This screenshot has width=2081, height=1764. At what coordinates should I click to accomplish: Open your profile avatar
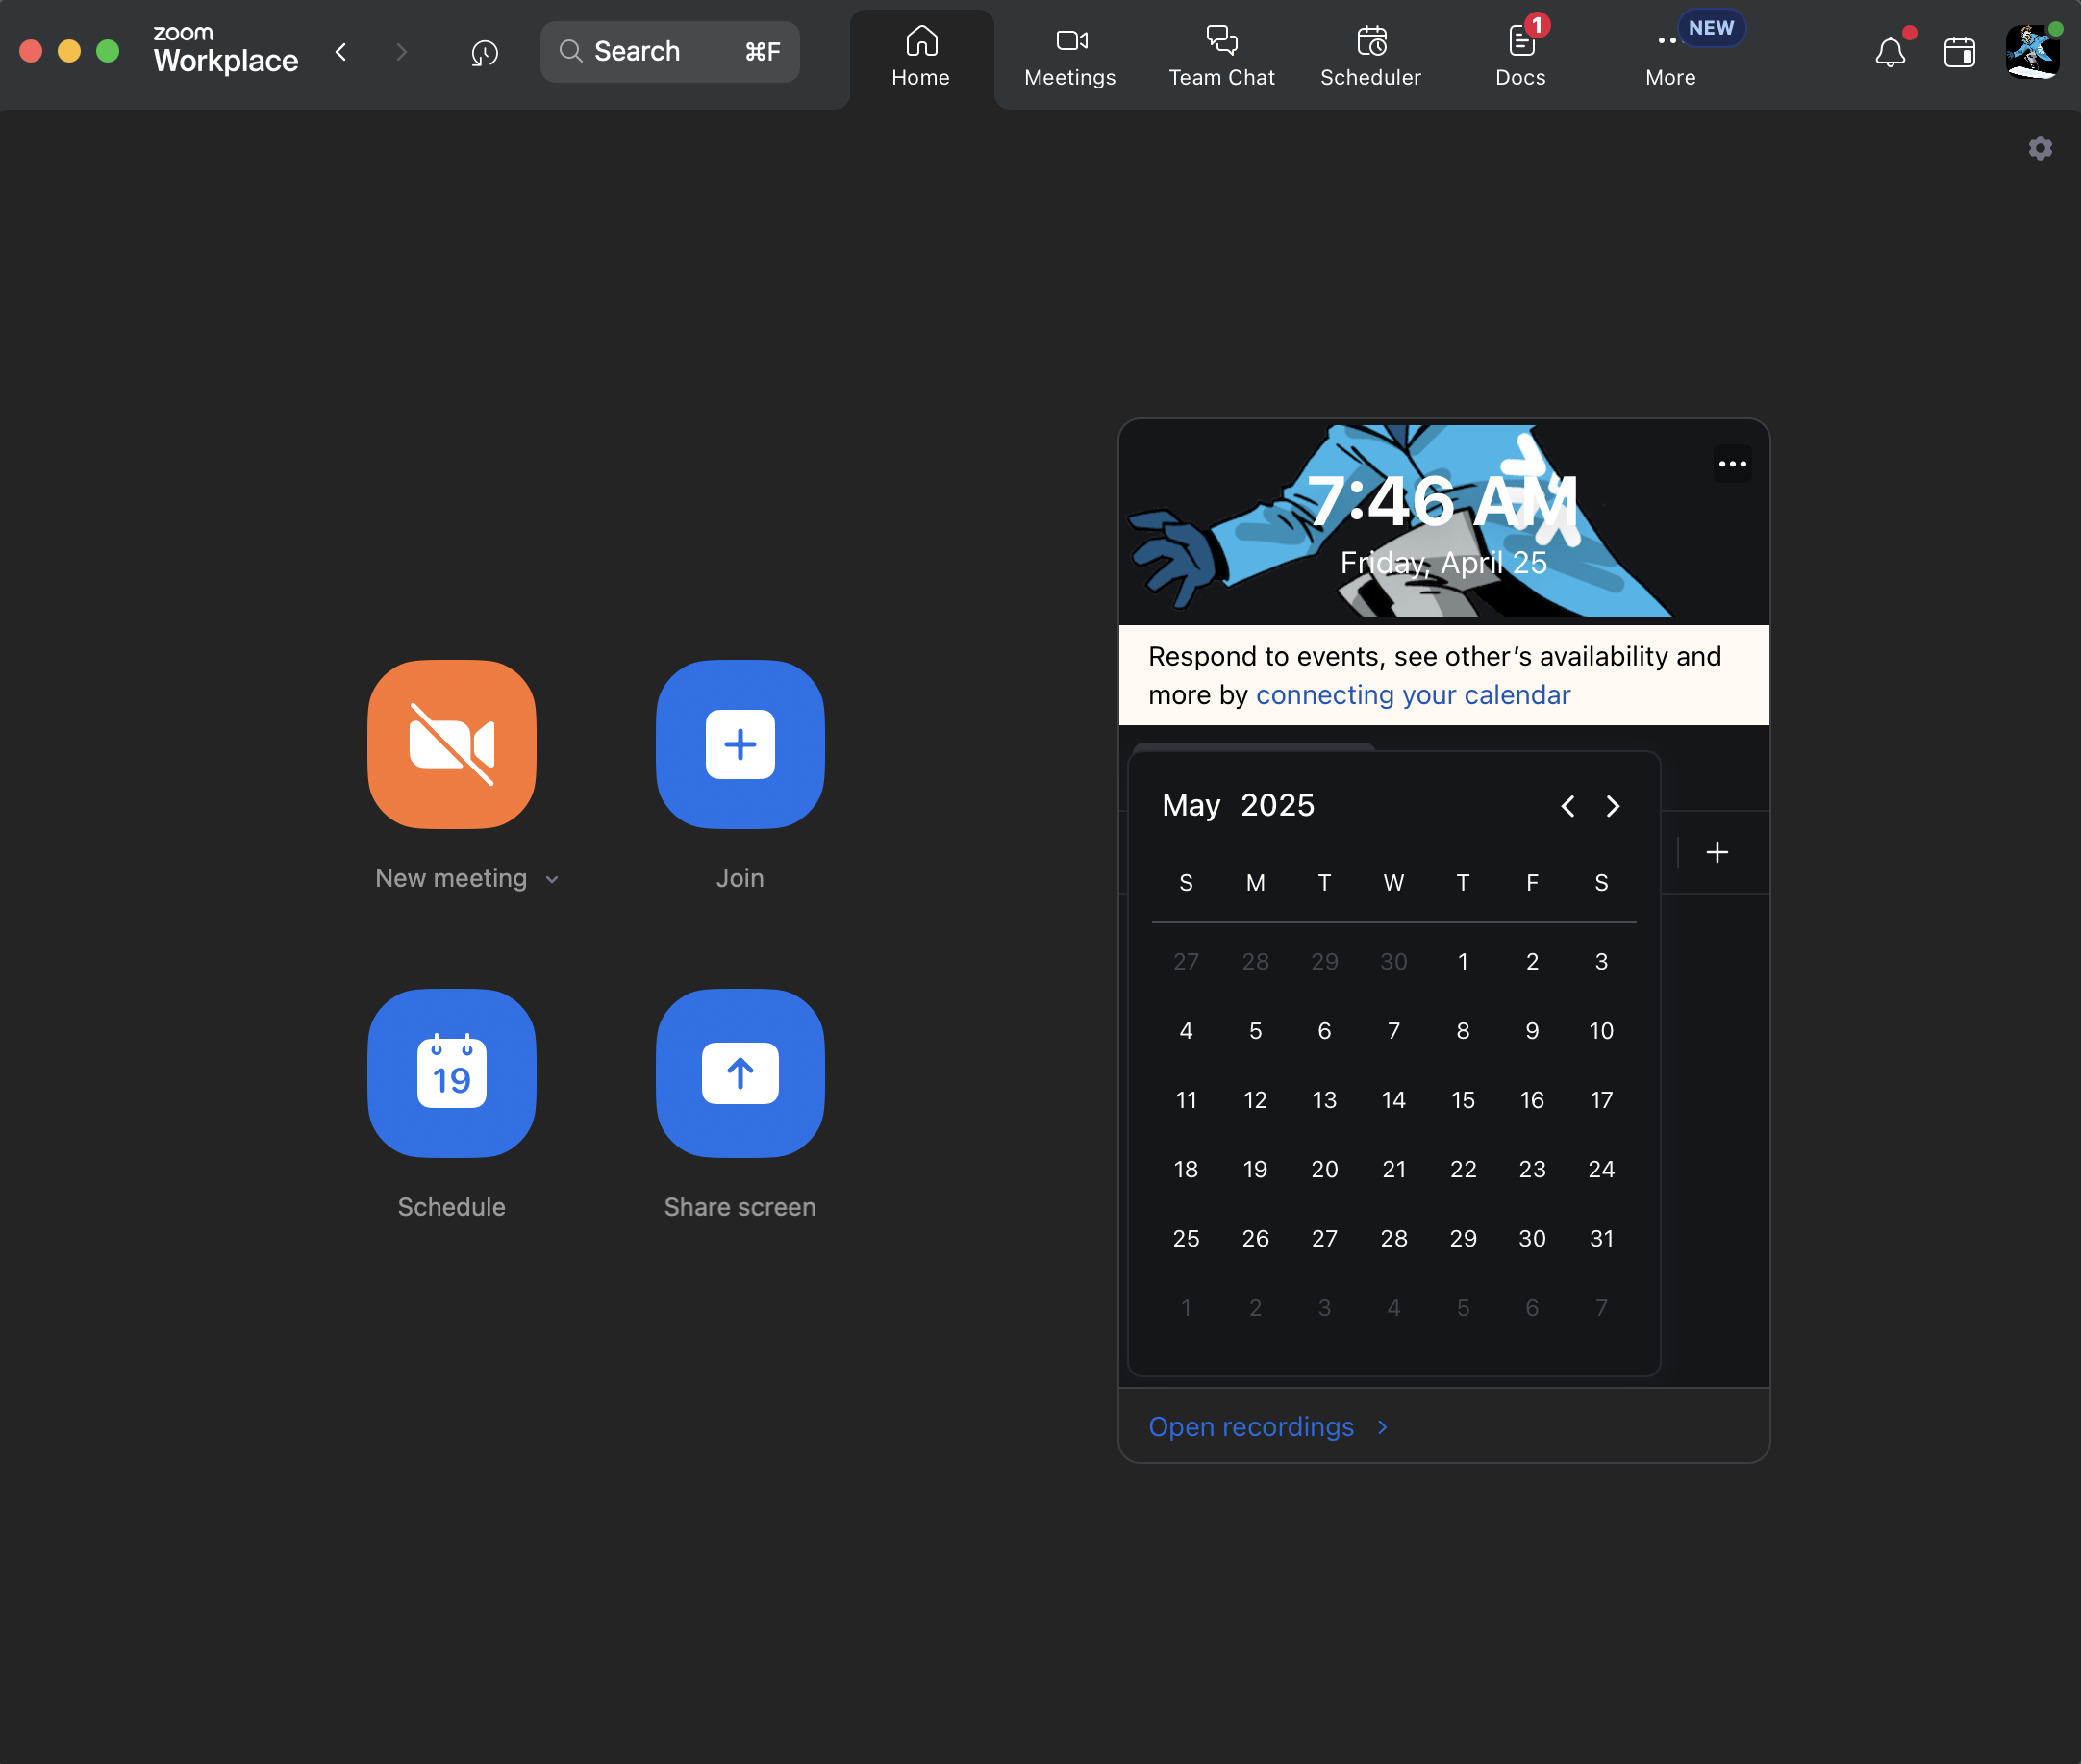2033,52
